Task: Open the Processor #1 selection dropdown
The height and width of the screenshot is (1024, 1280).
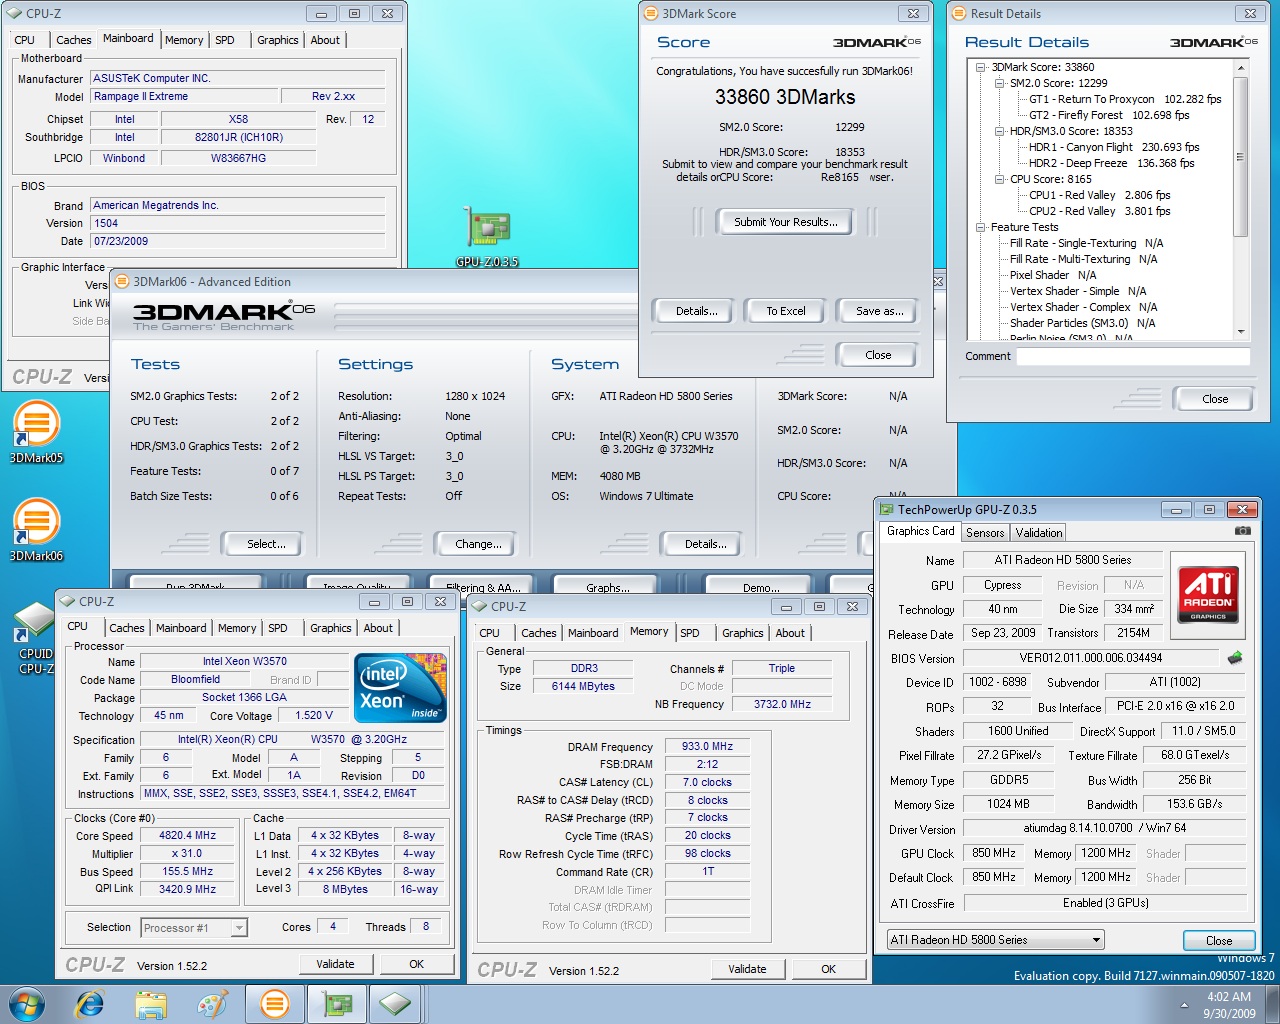Action: coord(239,928)
